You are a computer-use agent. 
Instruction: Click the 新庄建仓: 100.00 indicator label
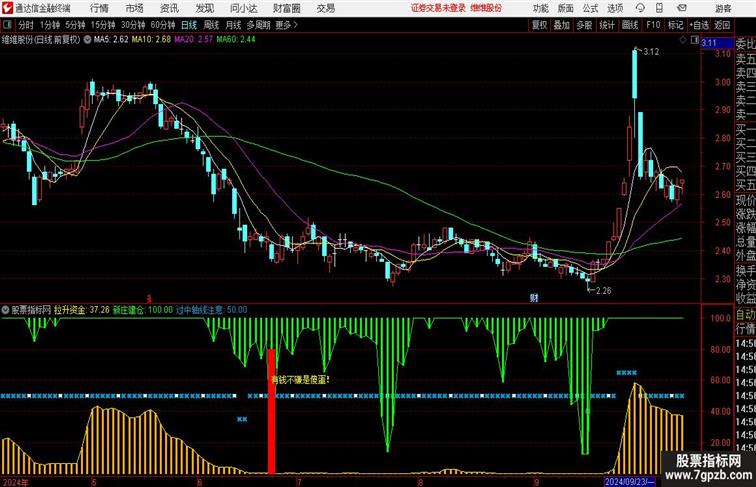point(143,310)
